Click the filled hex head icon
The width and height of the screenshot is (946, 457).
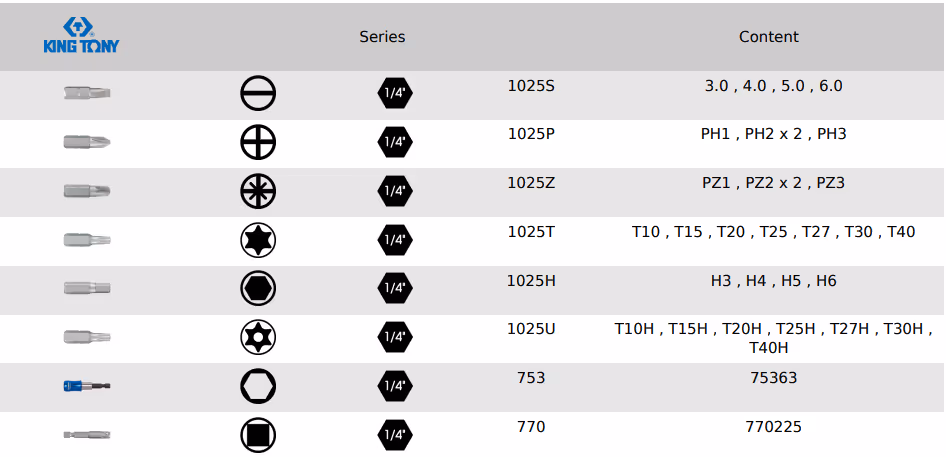(258, 288)
